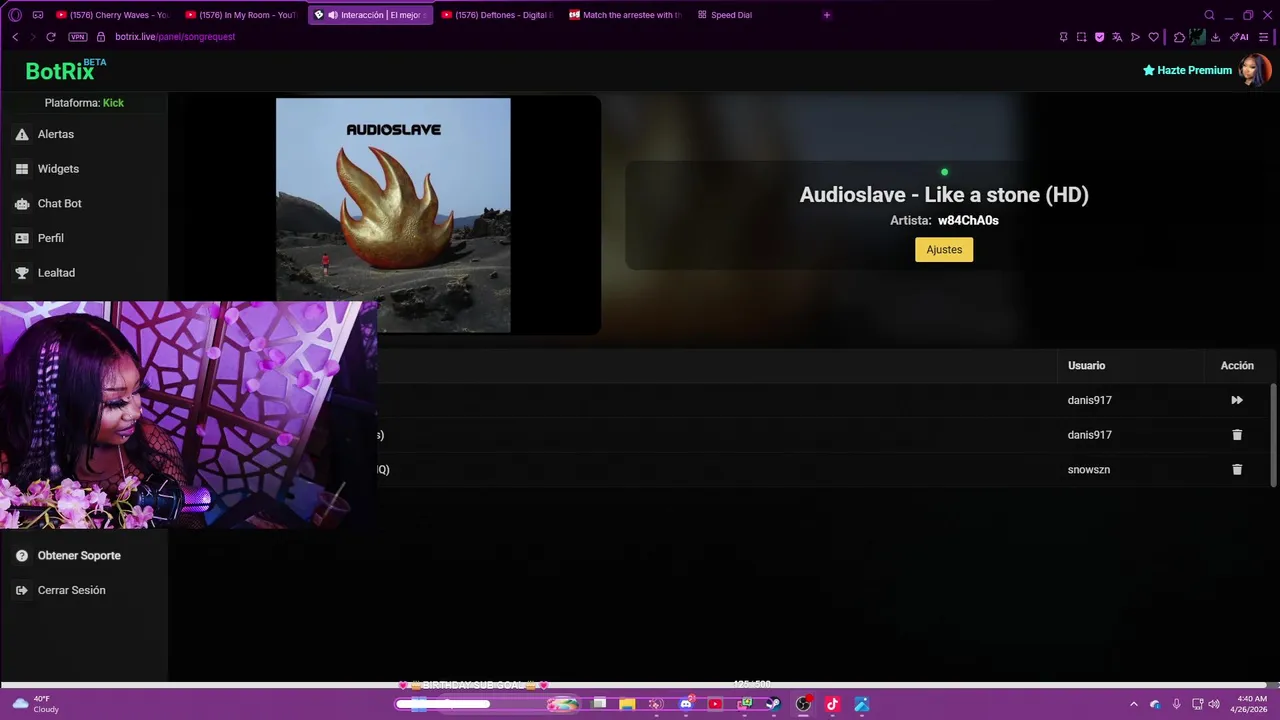1280x720 pixels.
Task: Open the Perfil sidebar section
Action: (x=50, y=238)
